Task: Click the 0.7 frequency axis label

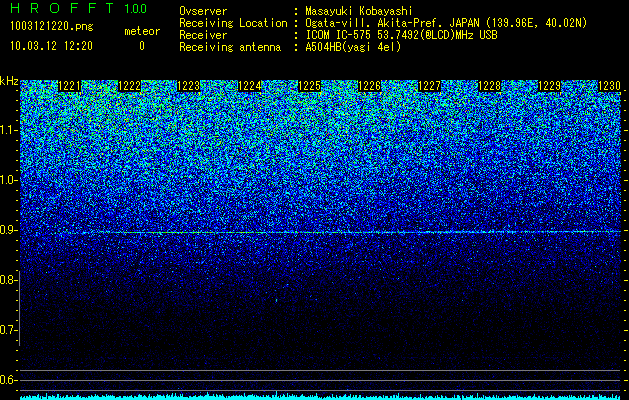Action: click(8, 330)
